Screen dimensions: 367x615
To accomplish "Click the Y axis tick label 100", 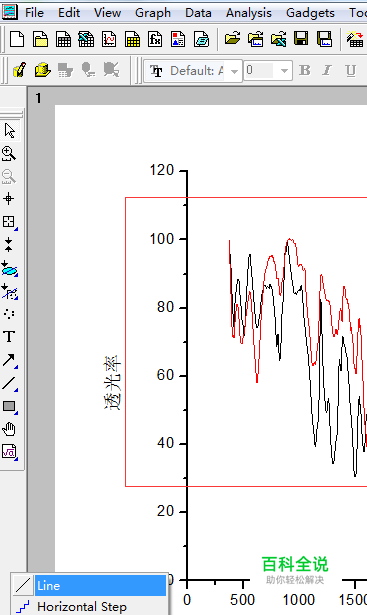I will pos(162,238).
